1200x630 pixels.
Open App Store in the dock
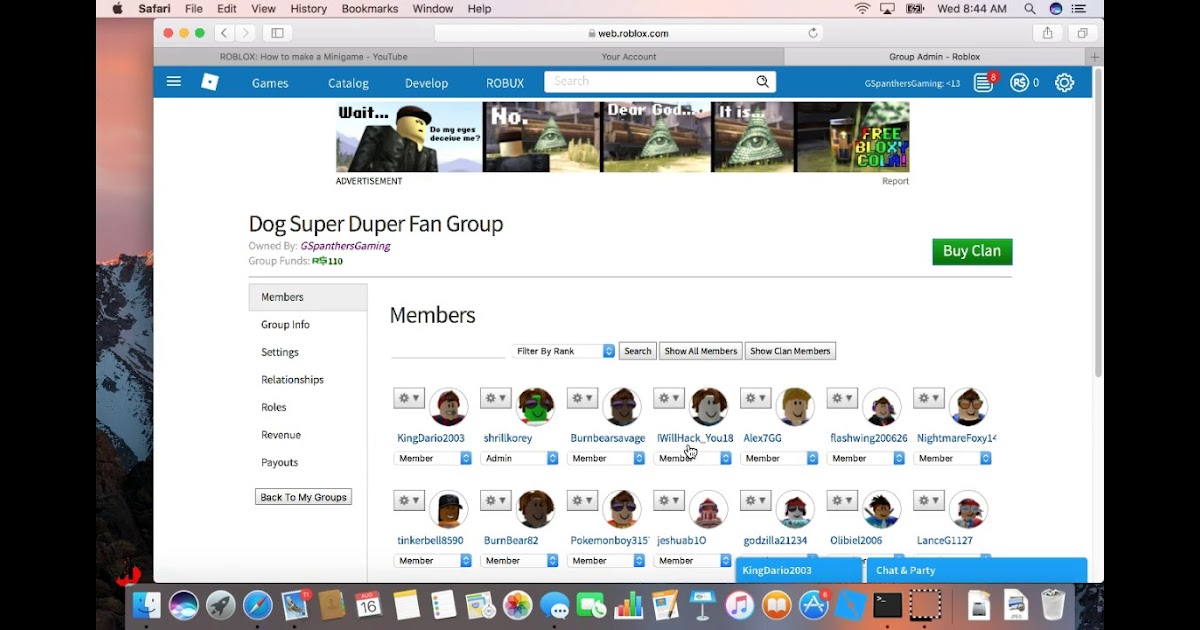[x=814, y=605]
